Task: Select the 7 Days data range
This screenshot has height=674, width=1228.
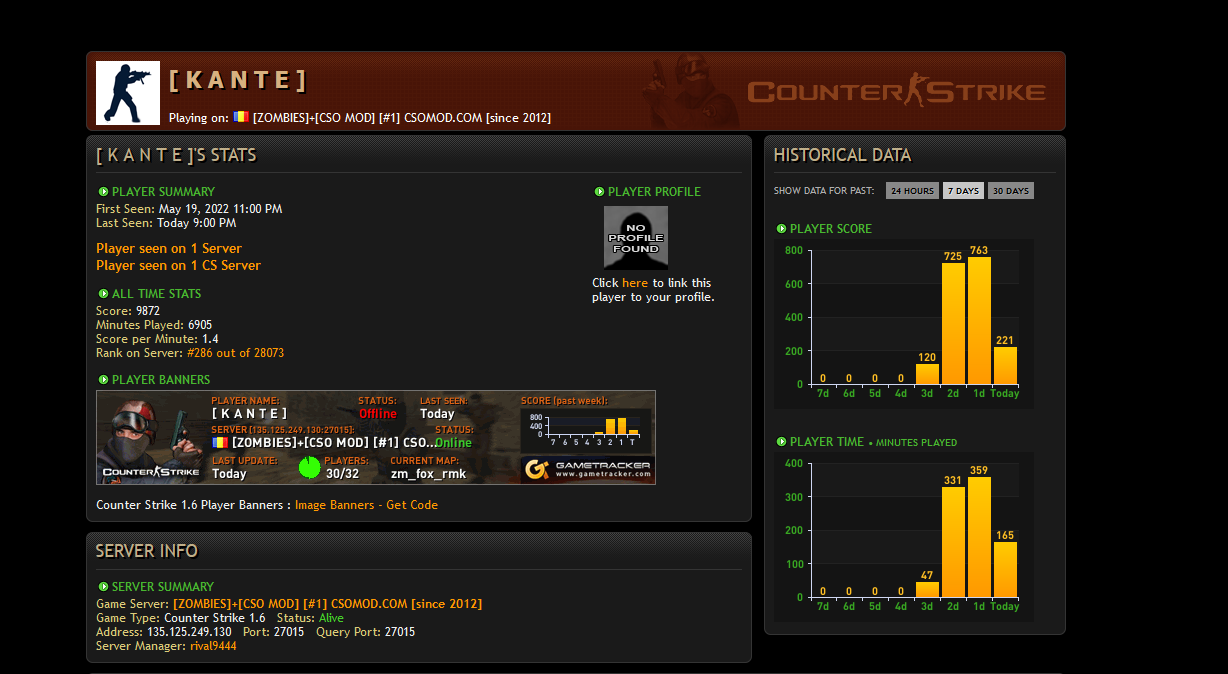Action: pyautogui.click(x=963, y=191)
